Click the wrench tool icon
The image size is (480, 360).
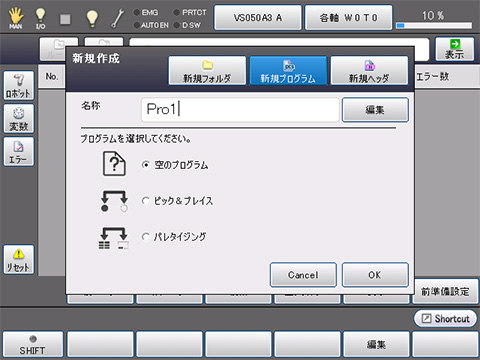(117, 18)
